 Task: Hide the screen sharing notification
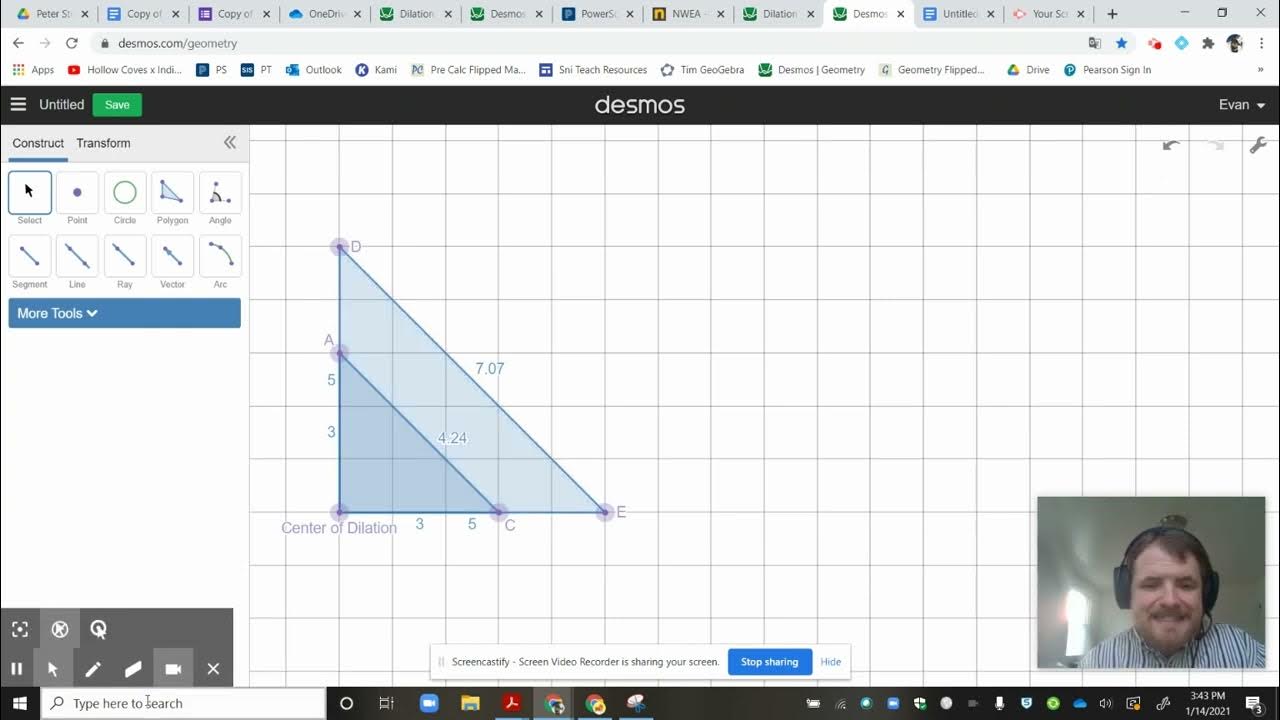coord(830,661)
